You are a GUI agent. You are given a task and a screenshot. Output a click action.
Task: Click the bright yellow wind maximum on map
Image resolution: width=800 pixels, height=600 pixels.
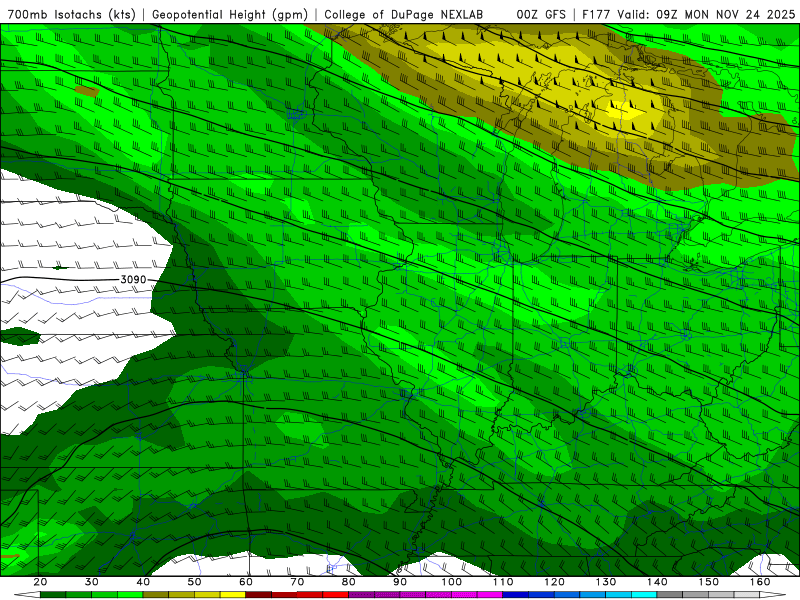point(624,110)
